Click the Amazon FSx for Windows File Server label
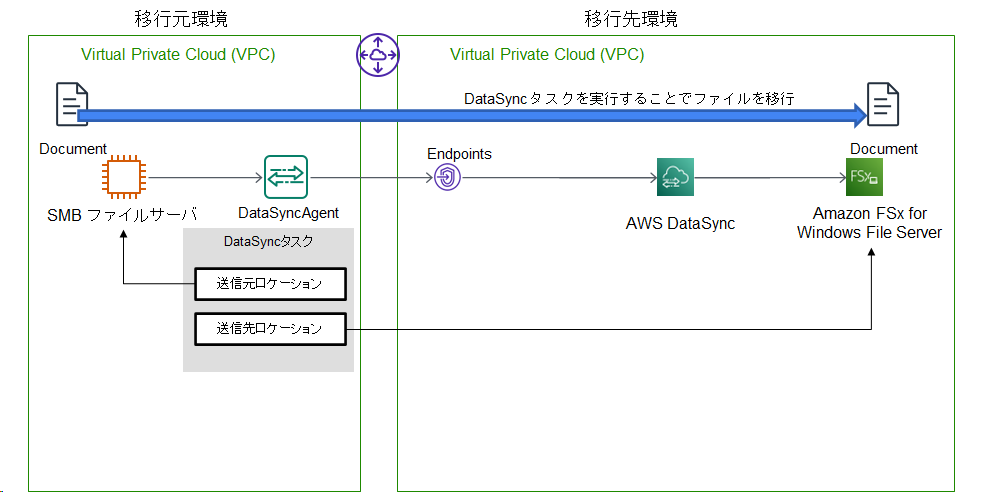The image size is (987, 503). click(x=869, y=223)
